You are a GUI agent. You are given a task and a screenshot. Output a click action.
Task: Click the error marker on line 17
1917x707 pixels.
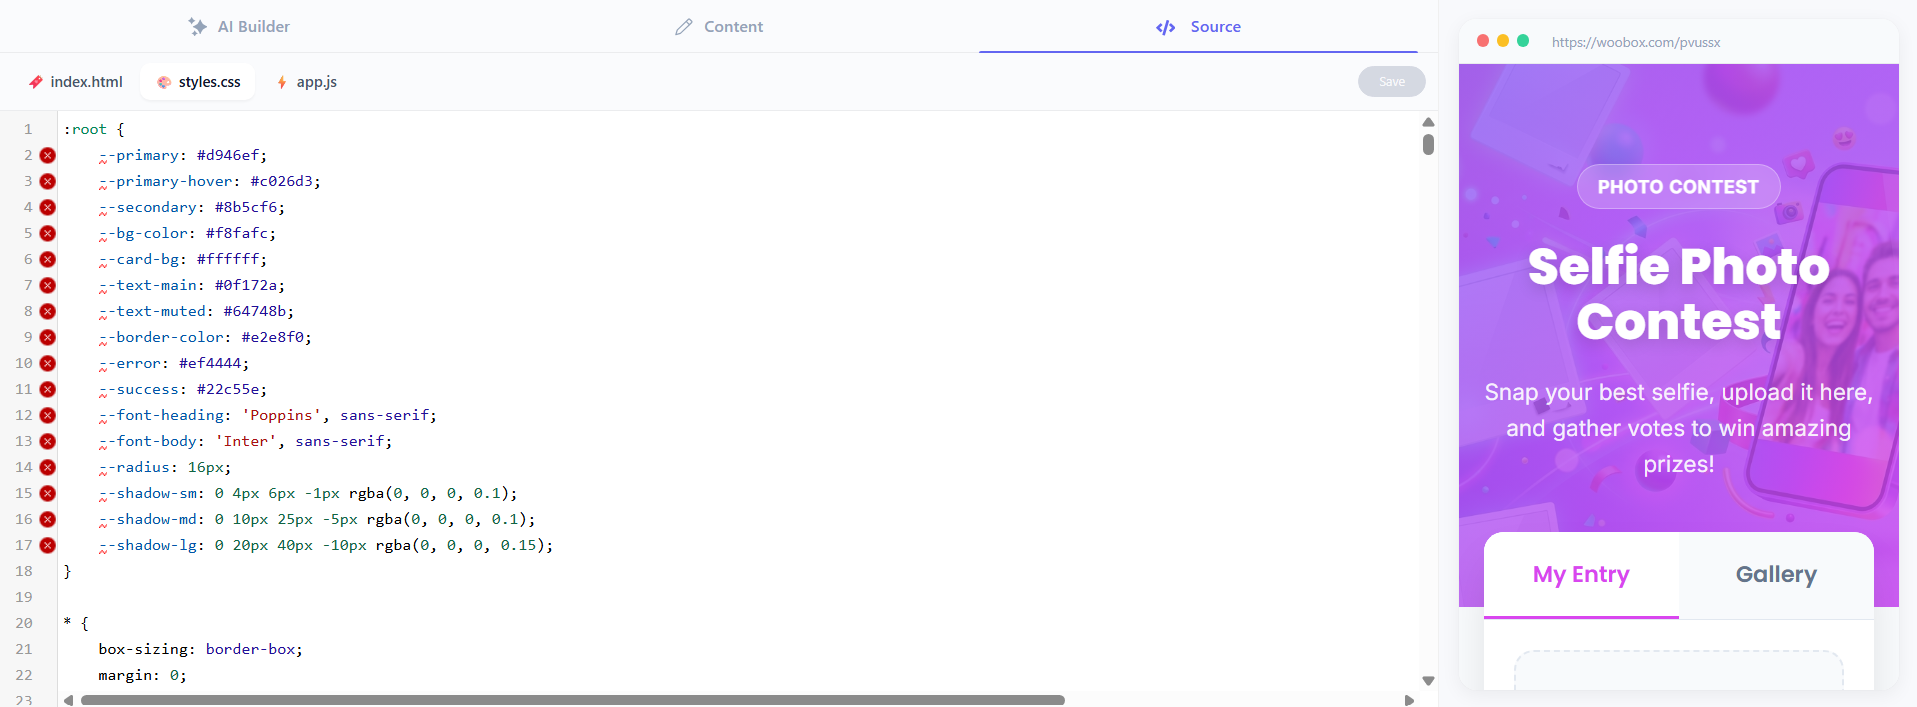(x=47, y=545)
